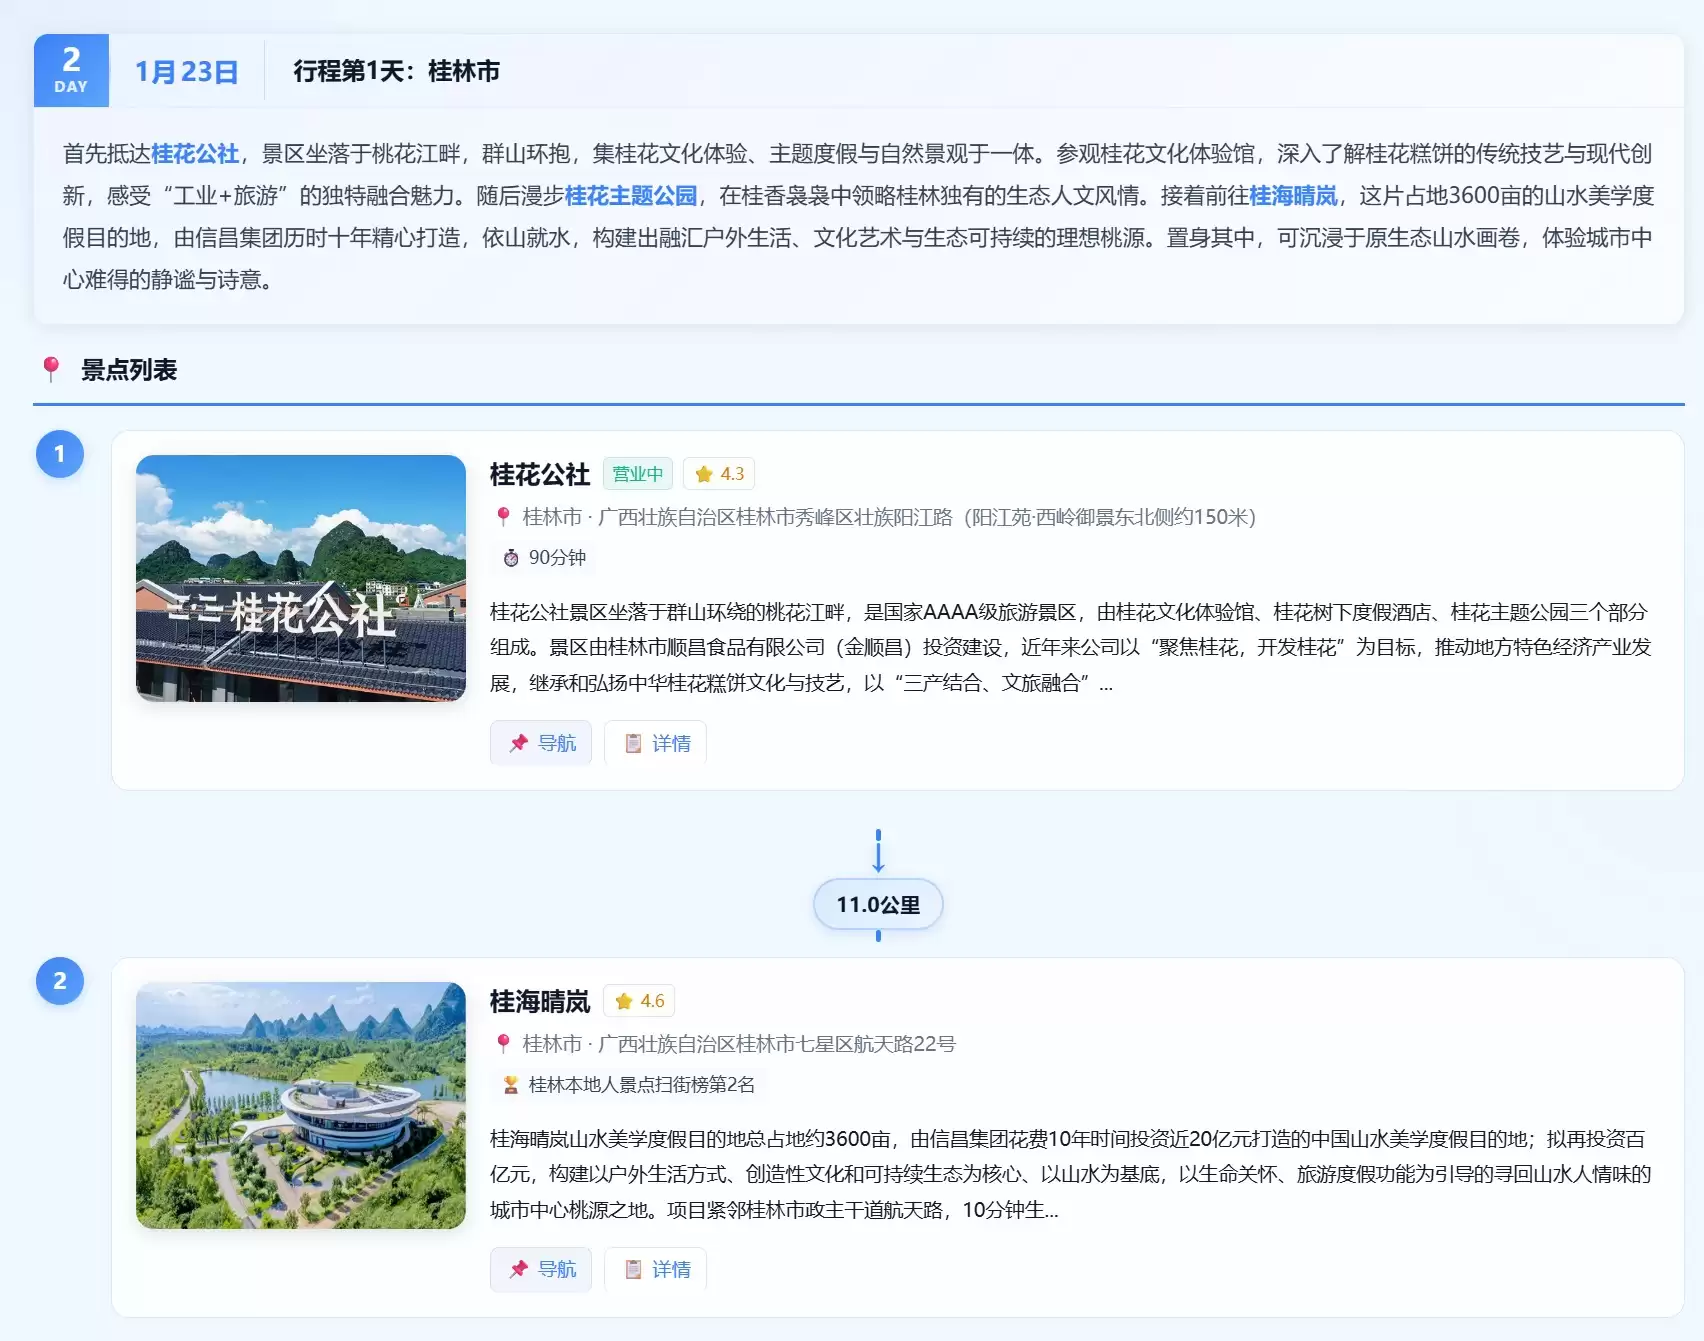
Task: Click the star rating 4.3 badge
Action: (x=719, y=474)
